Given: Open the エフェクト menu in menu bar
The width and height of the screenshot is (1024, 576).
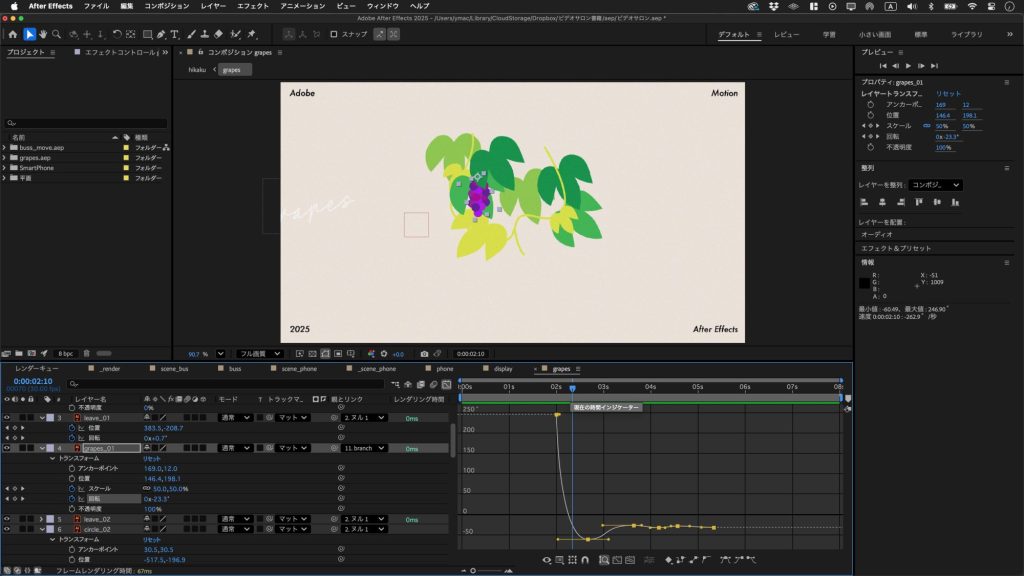Looking at the screenshot, I should 253,6.
